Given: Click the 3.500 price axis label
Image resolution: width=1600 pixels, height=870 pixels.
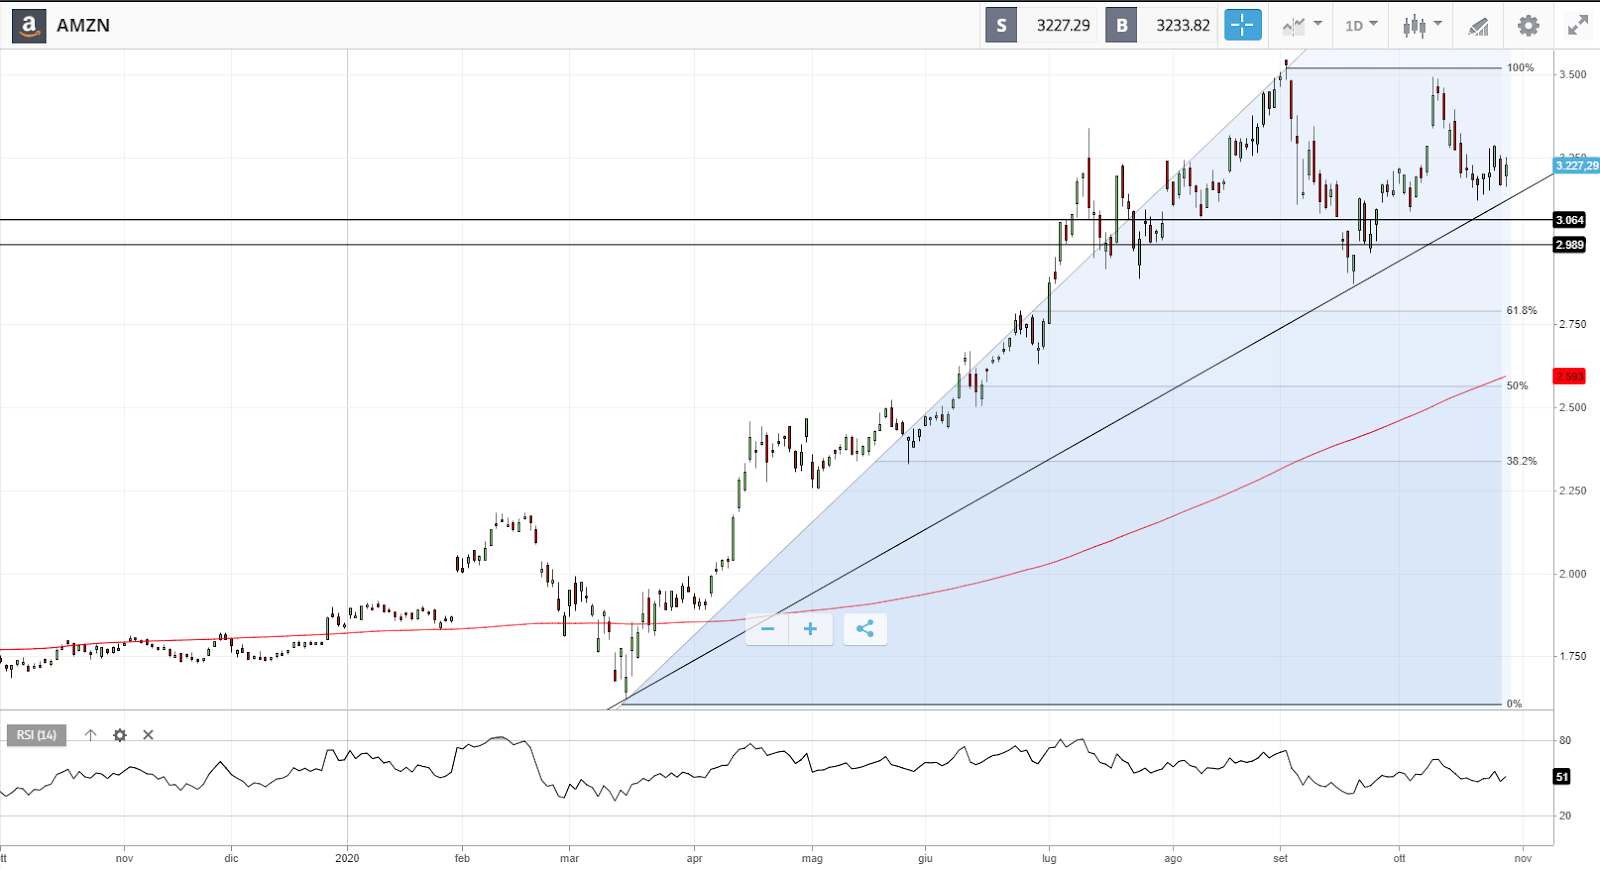Looking at the screenshot, I should click(x=1572, y=75).
